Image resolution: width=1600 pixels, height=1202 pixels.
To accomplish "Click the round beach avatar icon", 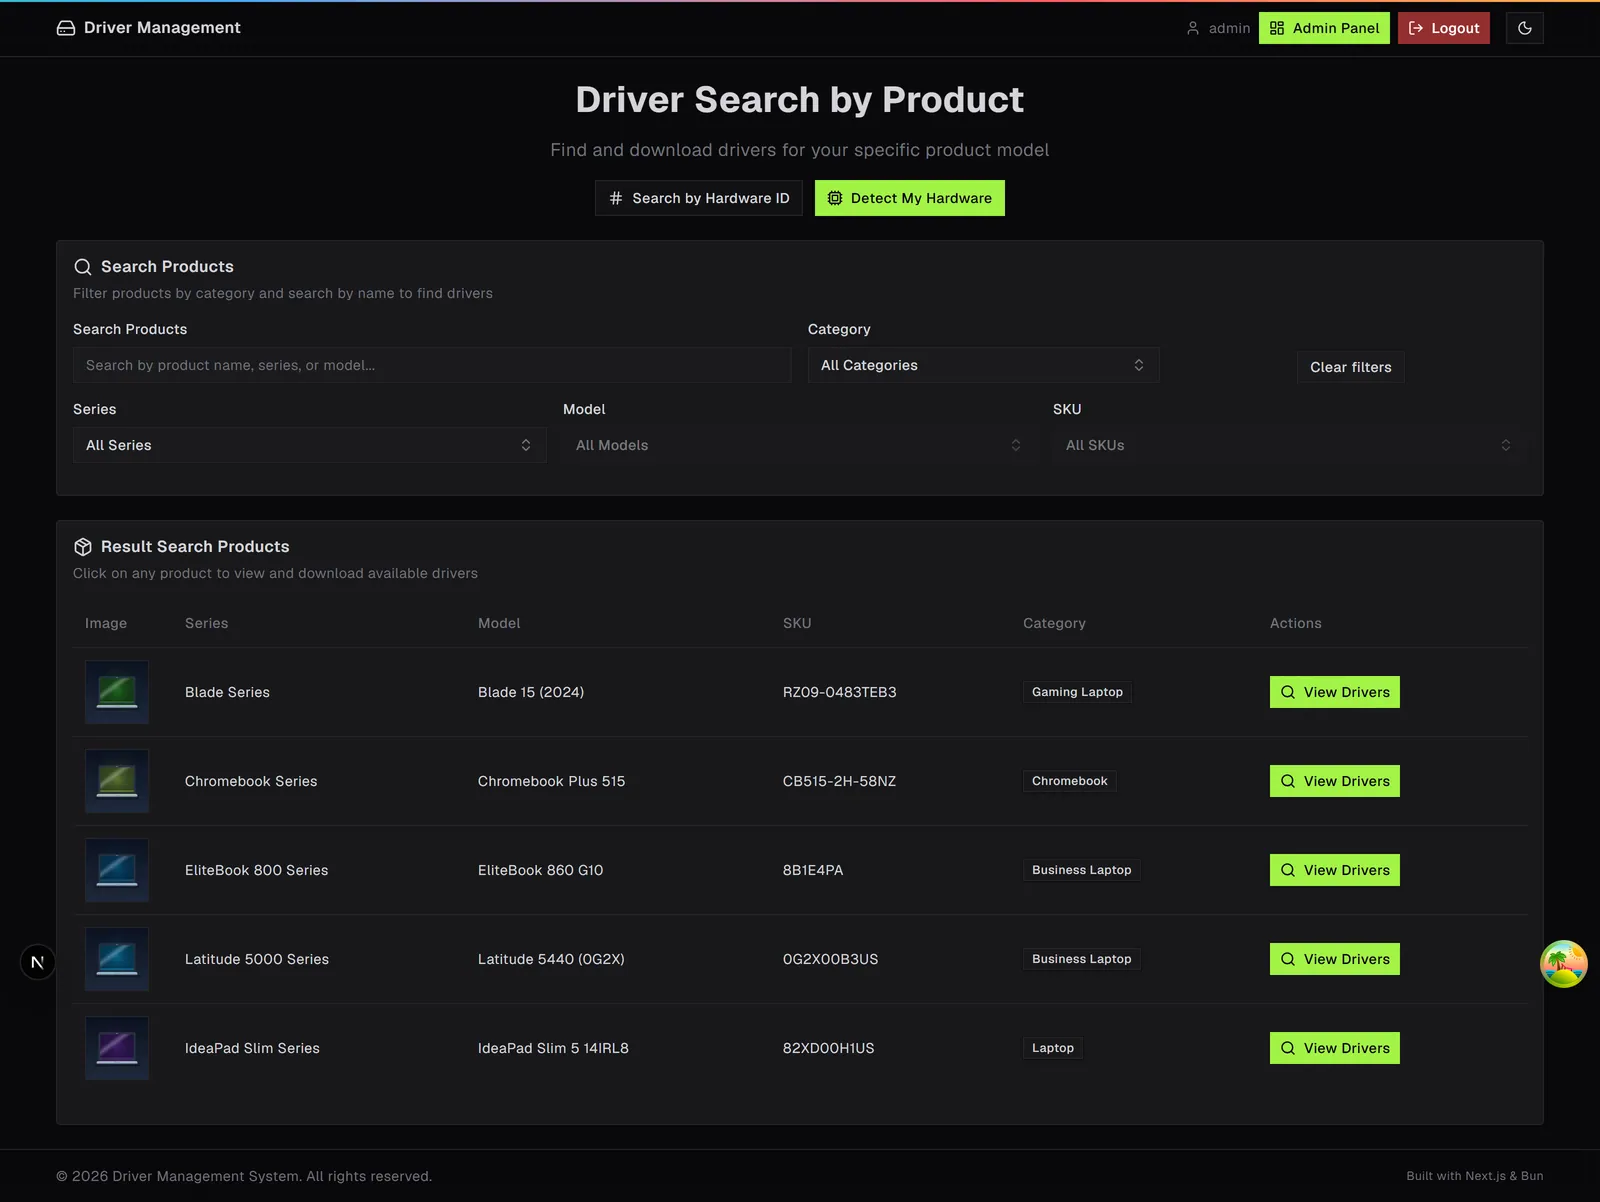I will click(x=1564, y=964).
